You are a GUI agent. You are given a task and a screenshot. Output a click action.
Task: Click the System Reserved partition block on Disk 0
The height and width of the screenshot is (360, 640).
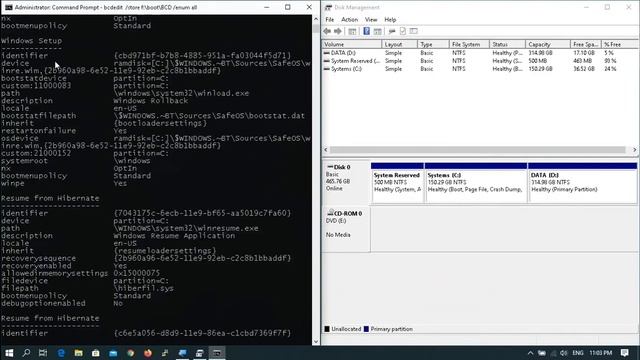(397, 182)
